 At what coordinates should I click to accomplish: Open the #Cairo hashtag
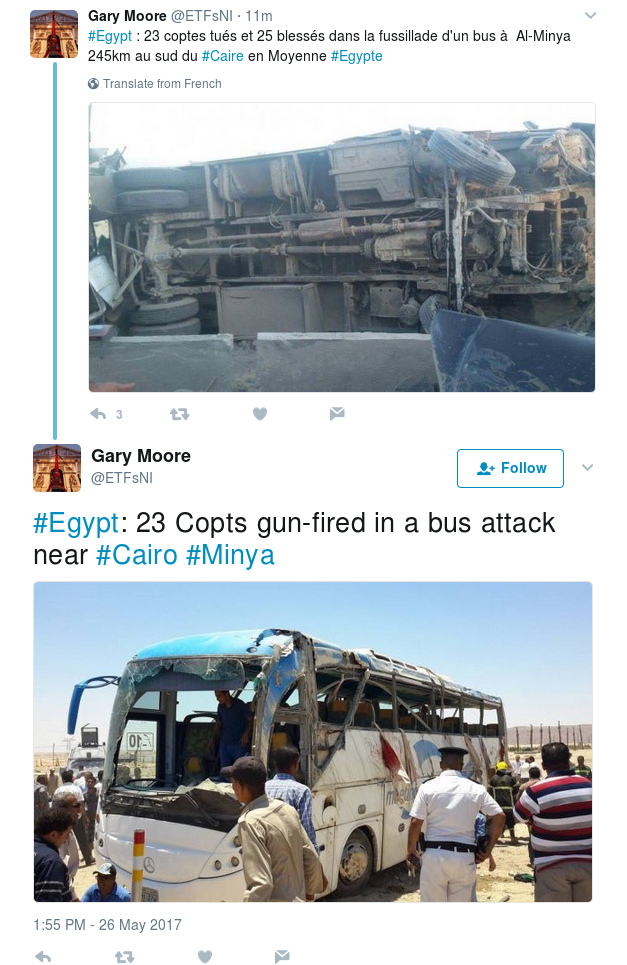click(137, 555)
